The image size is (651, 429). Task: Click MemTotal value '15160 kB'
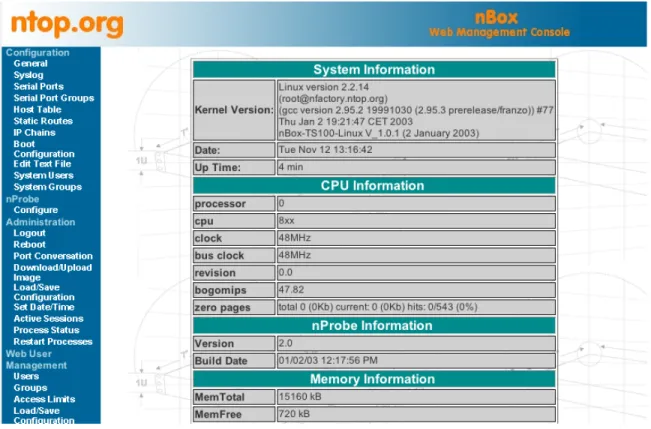tap(300, 397)
